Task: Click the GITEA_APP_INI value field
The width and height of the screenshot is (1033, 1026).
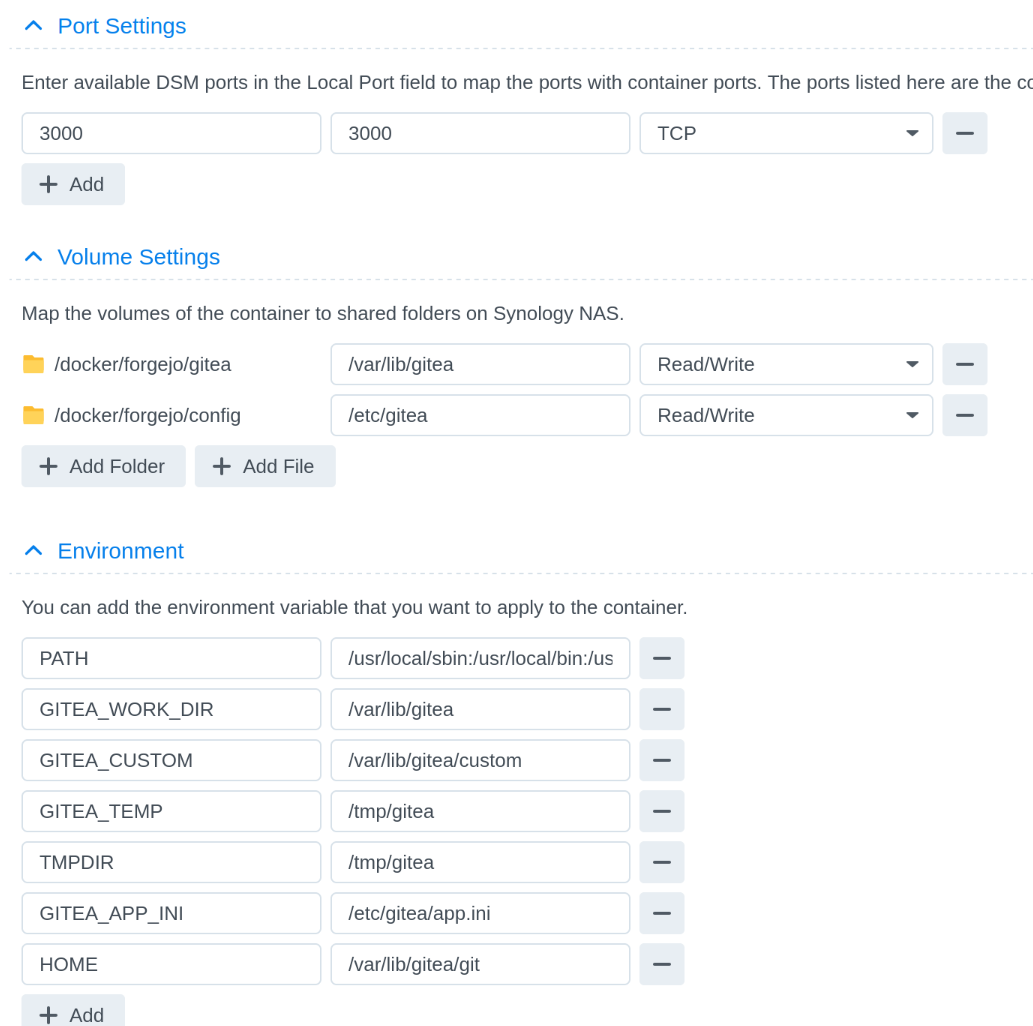Action: [480, 913]
